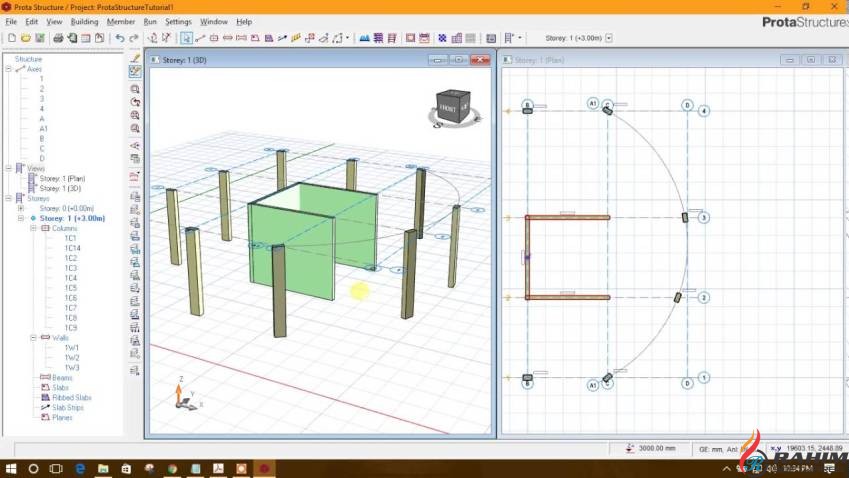The image size is (849, 478).
Task: Click the Print icon in toolbar
Action: point(58,38)
